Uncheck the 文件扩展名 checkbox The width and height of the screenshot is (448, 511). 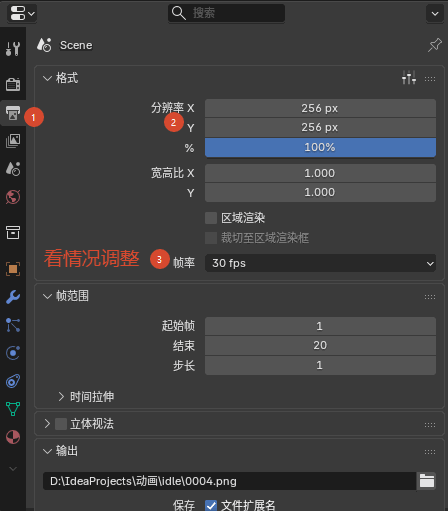[211, 505]
